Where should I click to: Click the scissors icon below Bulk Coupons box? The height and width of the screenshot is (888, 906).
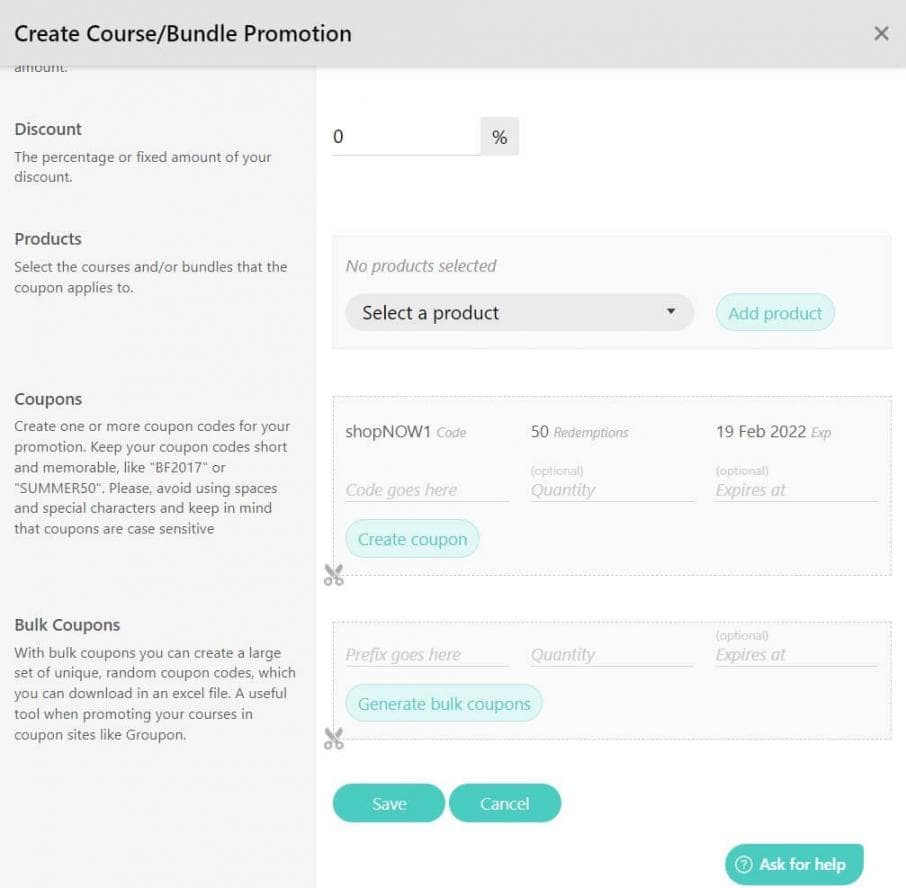pyautogui.click(x=334, y=739)
